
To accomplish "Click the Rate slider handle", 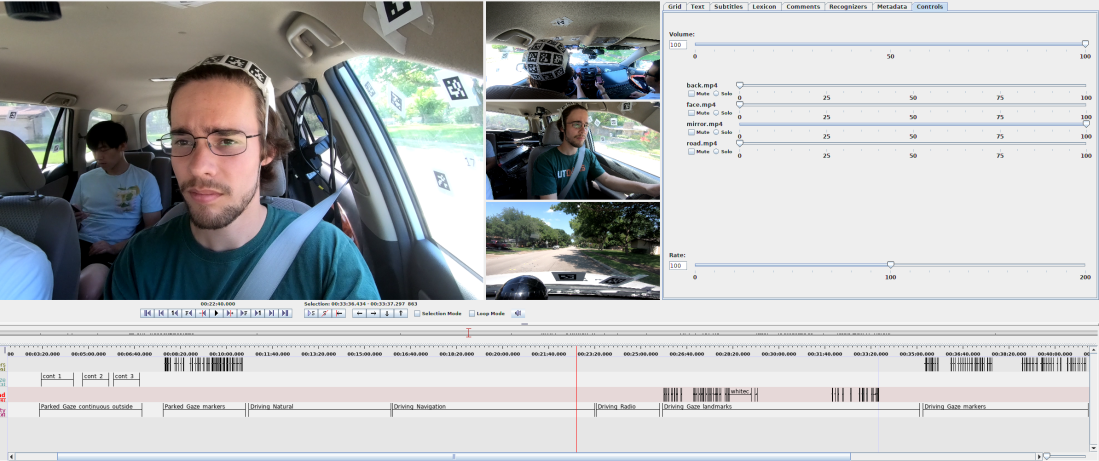I will [890, 265].
